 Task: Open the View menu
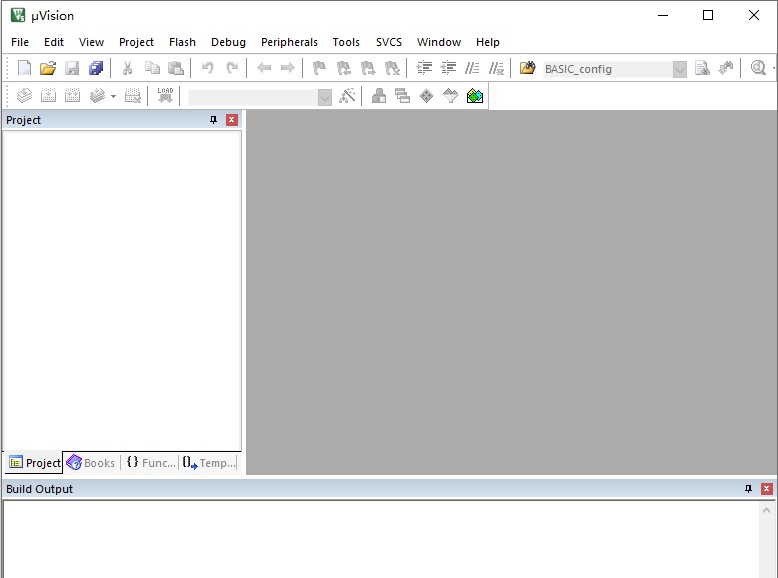(91, 42)
